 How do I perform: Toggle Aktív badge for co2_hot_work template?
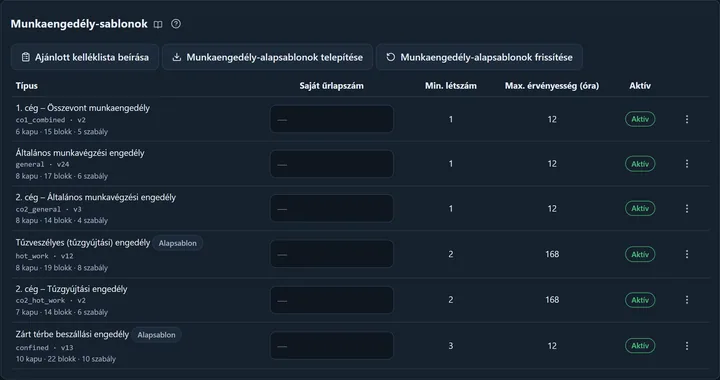point(640,300)
